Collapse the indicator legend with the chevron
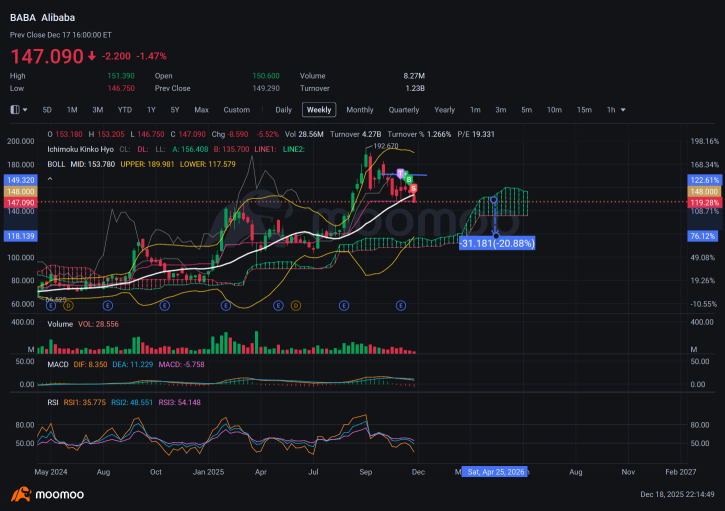 pos(50,179)
